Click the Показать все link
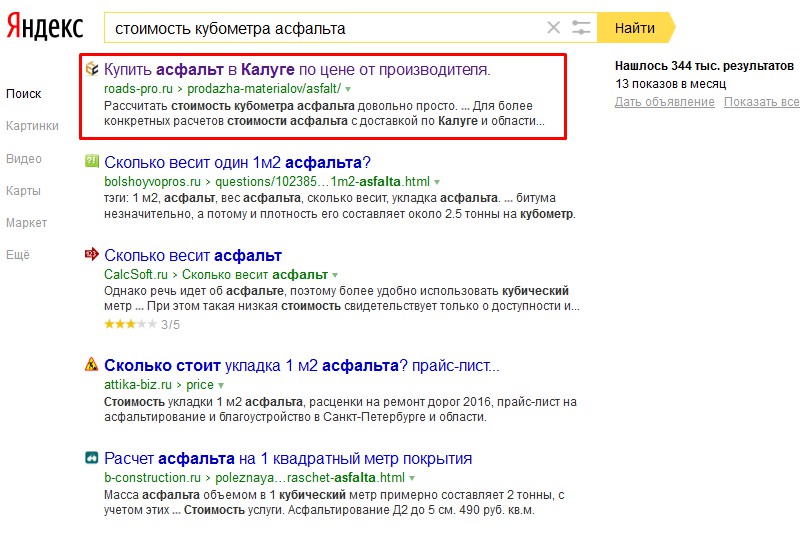 click(762, 102)
